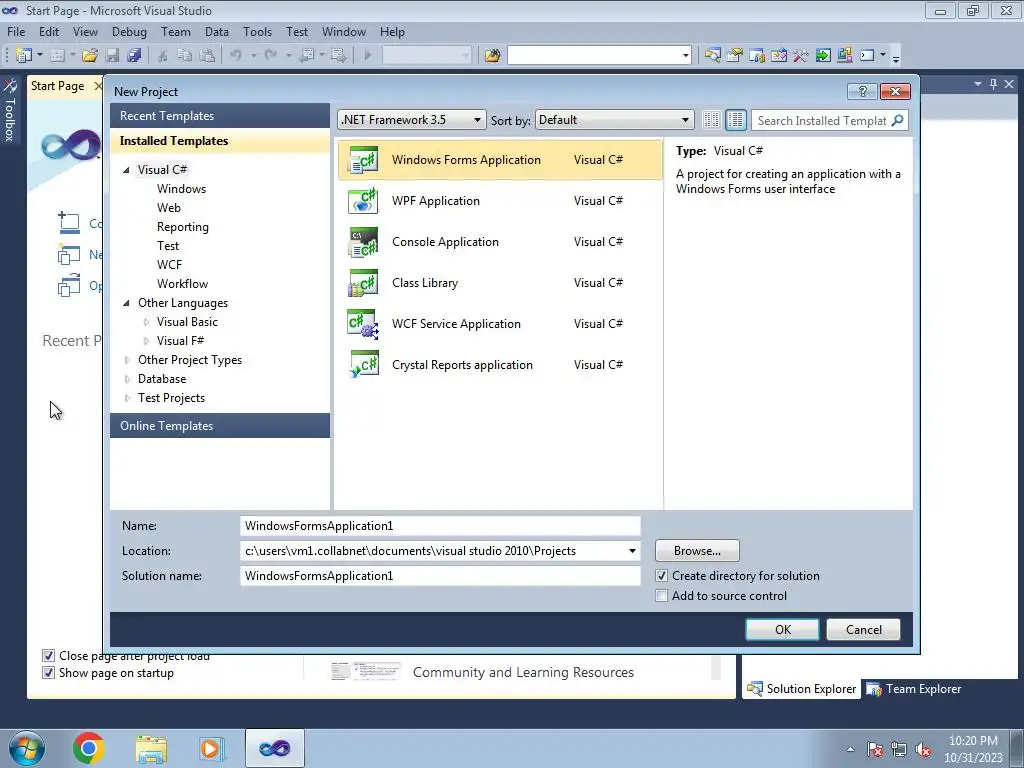Select the WCF Service Application template
Image resolution: width=1024 pixels, height=768 pixels.
(x=500, y=325)
